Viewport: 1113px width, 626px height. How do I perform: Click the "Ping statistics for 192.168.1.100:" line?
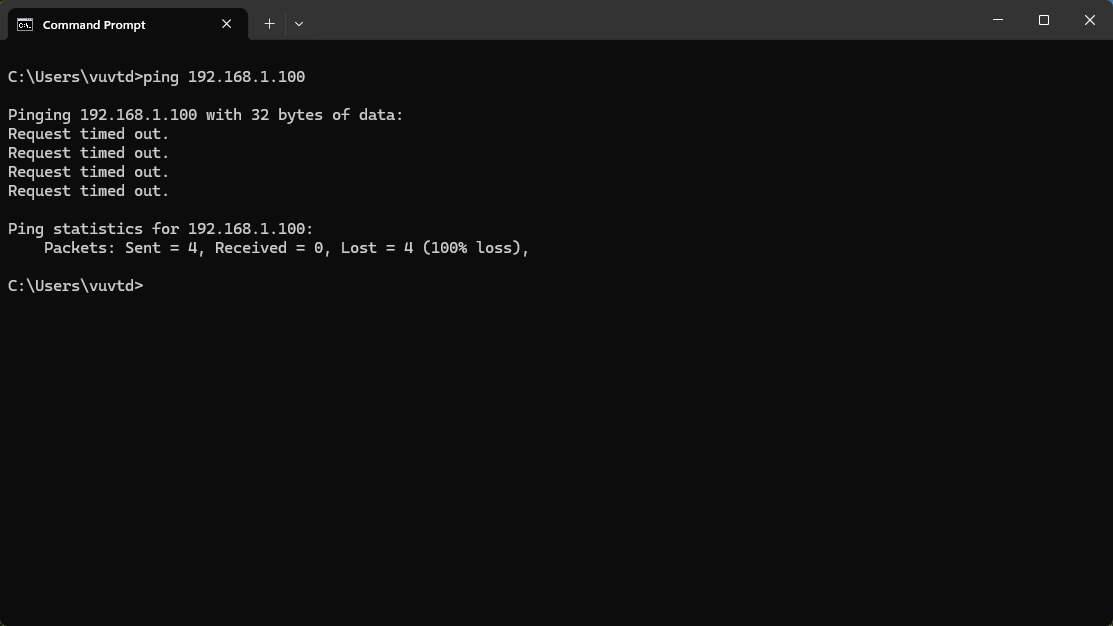(x=160, y=229)
